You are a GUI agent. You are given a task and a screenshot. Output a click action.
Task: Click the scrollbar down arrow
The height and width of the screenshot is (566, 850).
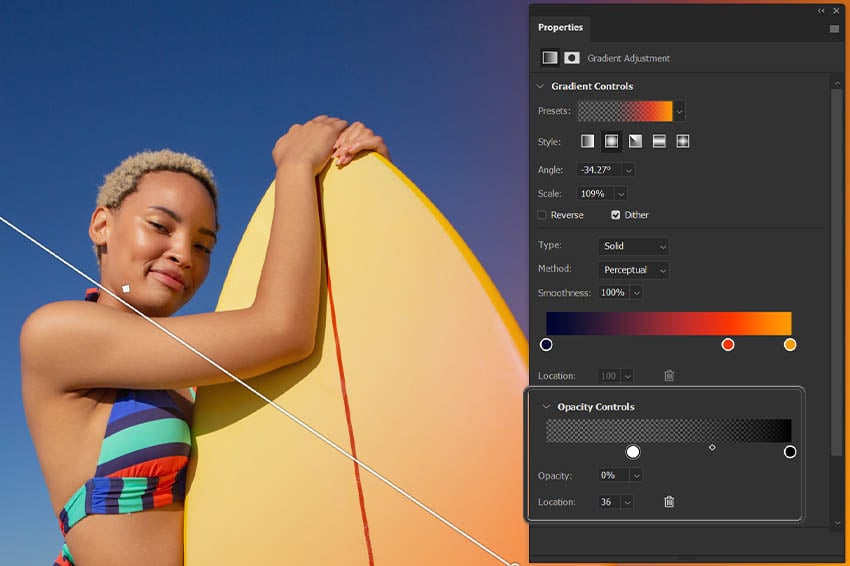pos(838,523)
